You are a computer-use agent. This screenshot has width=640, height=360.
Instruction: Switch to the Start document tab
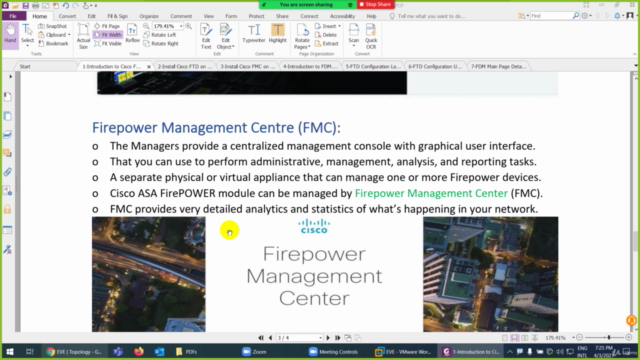point(25,66)
